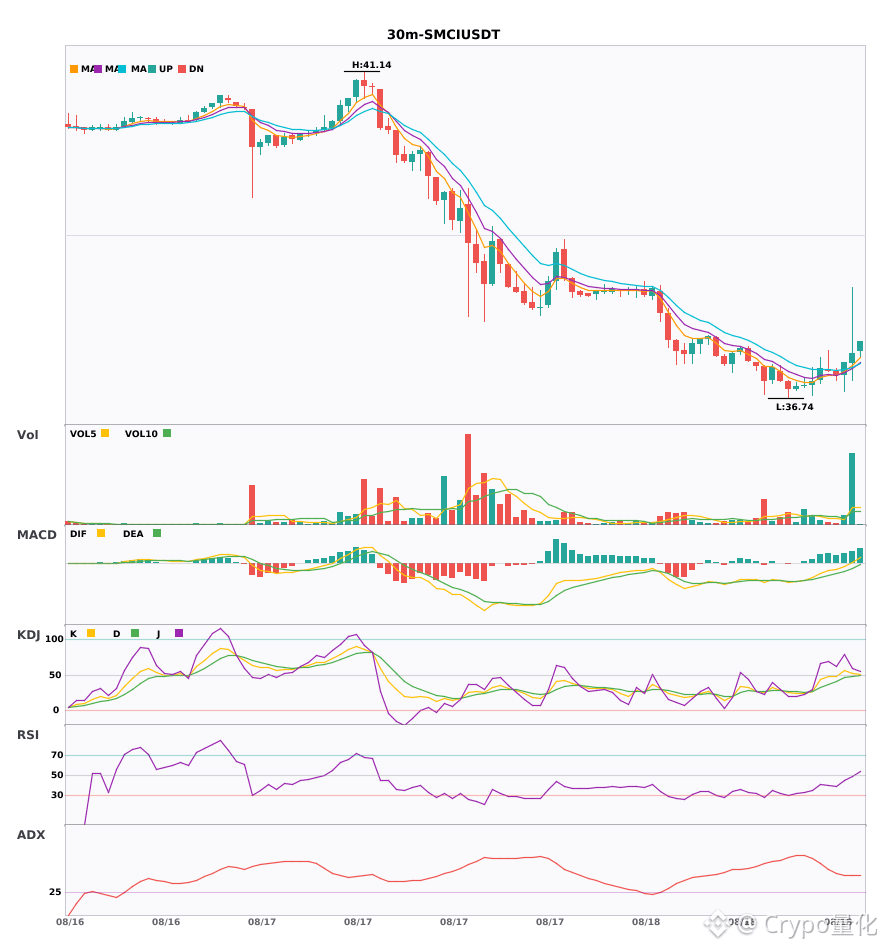Click the yellow DIF legend swatch
The height and width of the screenshot is (950, 885).
(101, 533)
